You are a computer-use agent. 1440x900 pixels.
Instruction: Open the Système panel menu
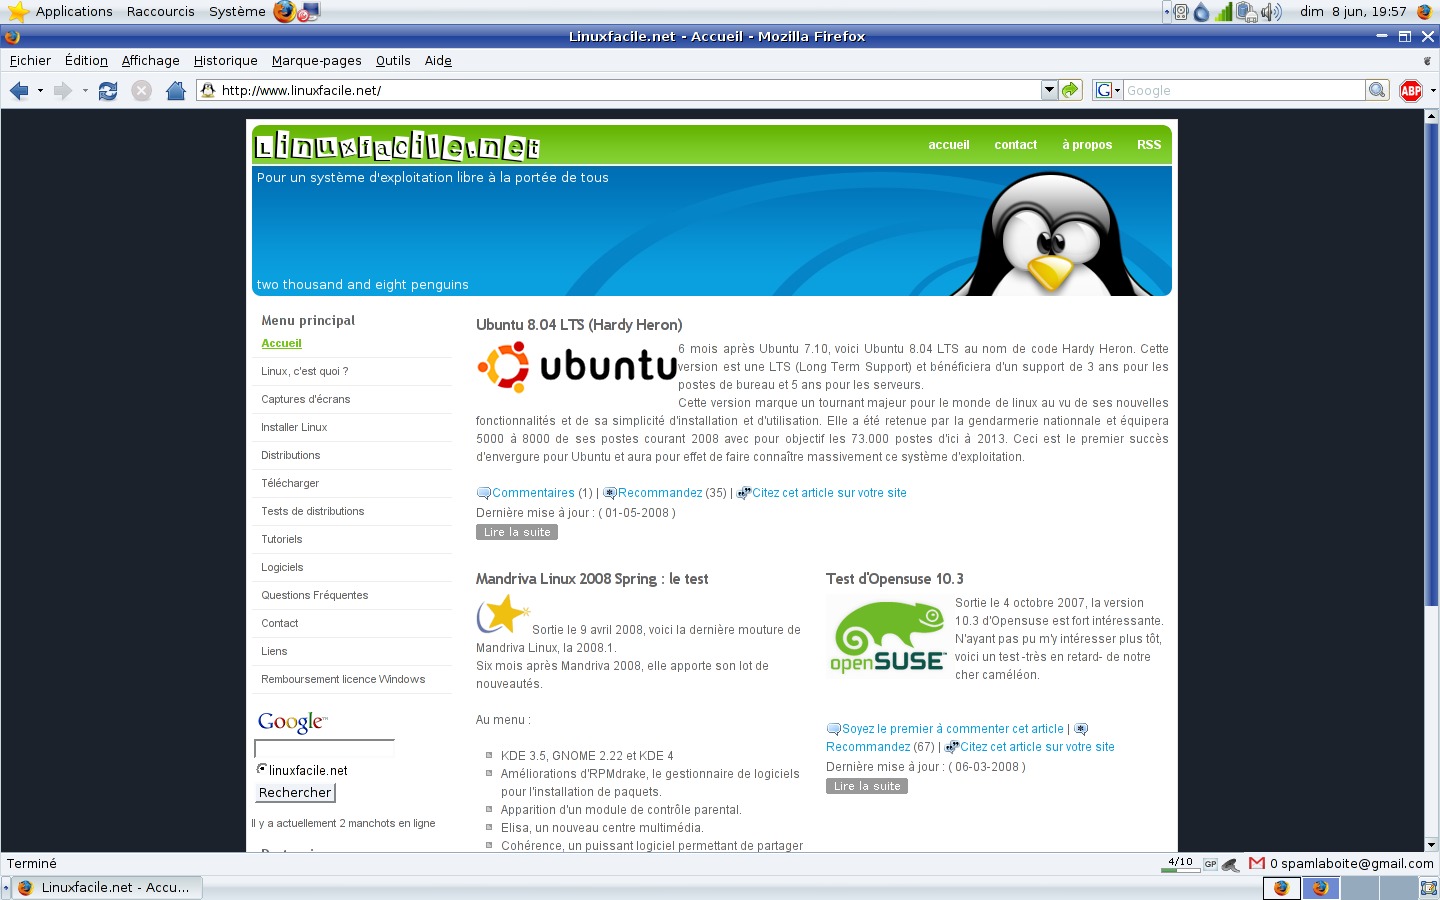(237, 12)
